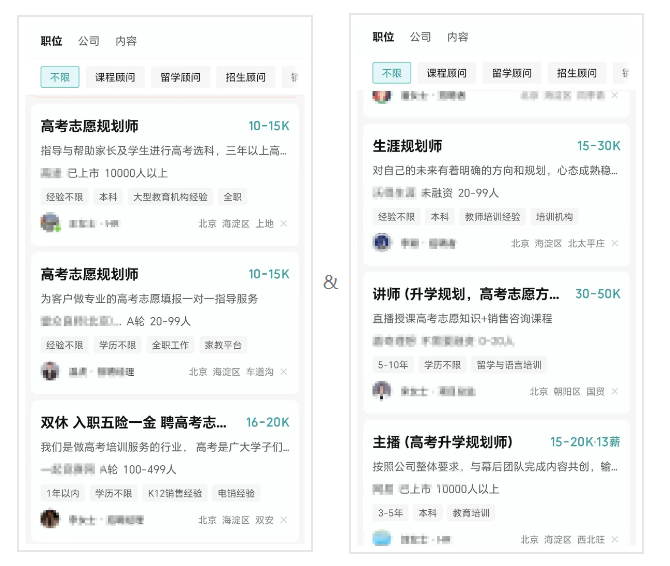Click 家教平台 tag

tap(223, 345)
